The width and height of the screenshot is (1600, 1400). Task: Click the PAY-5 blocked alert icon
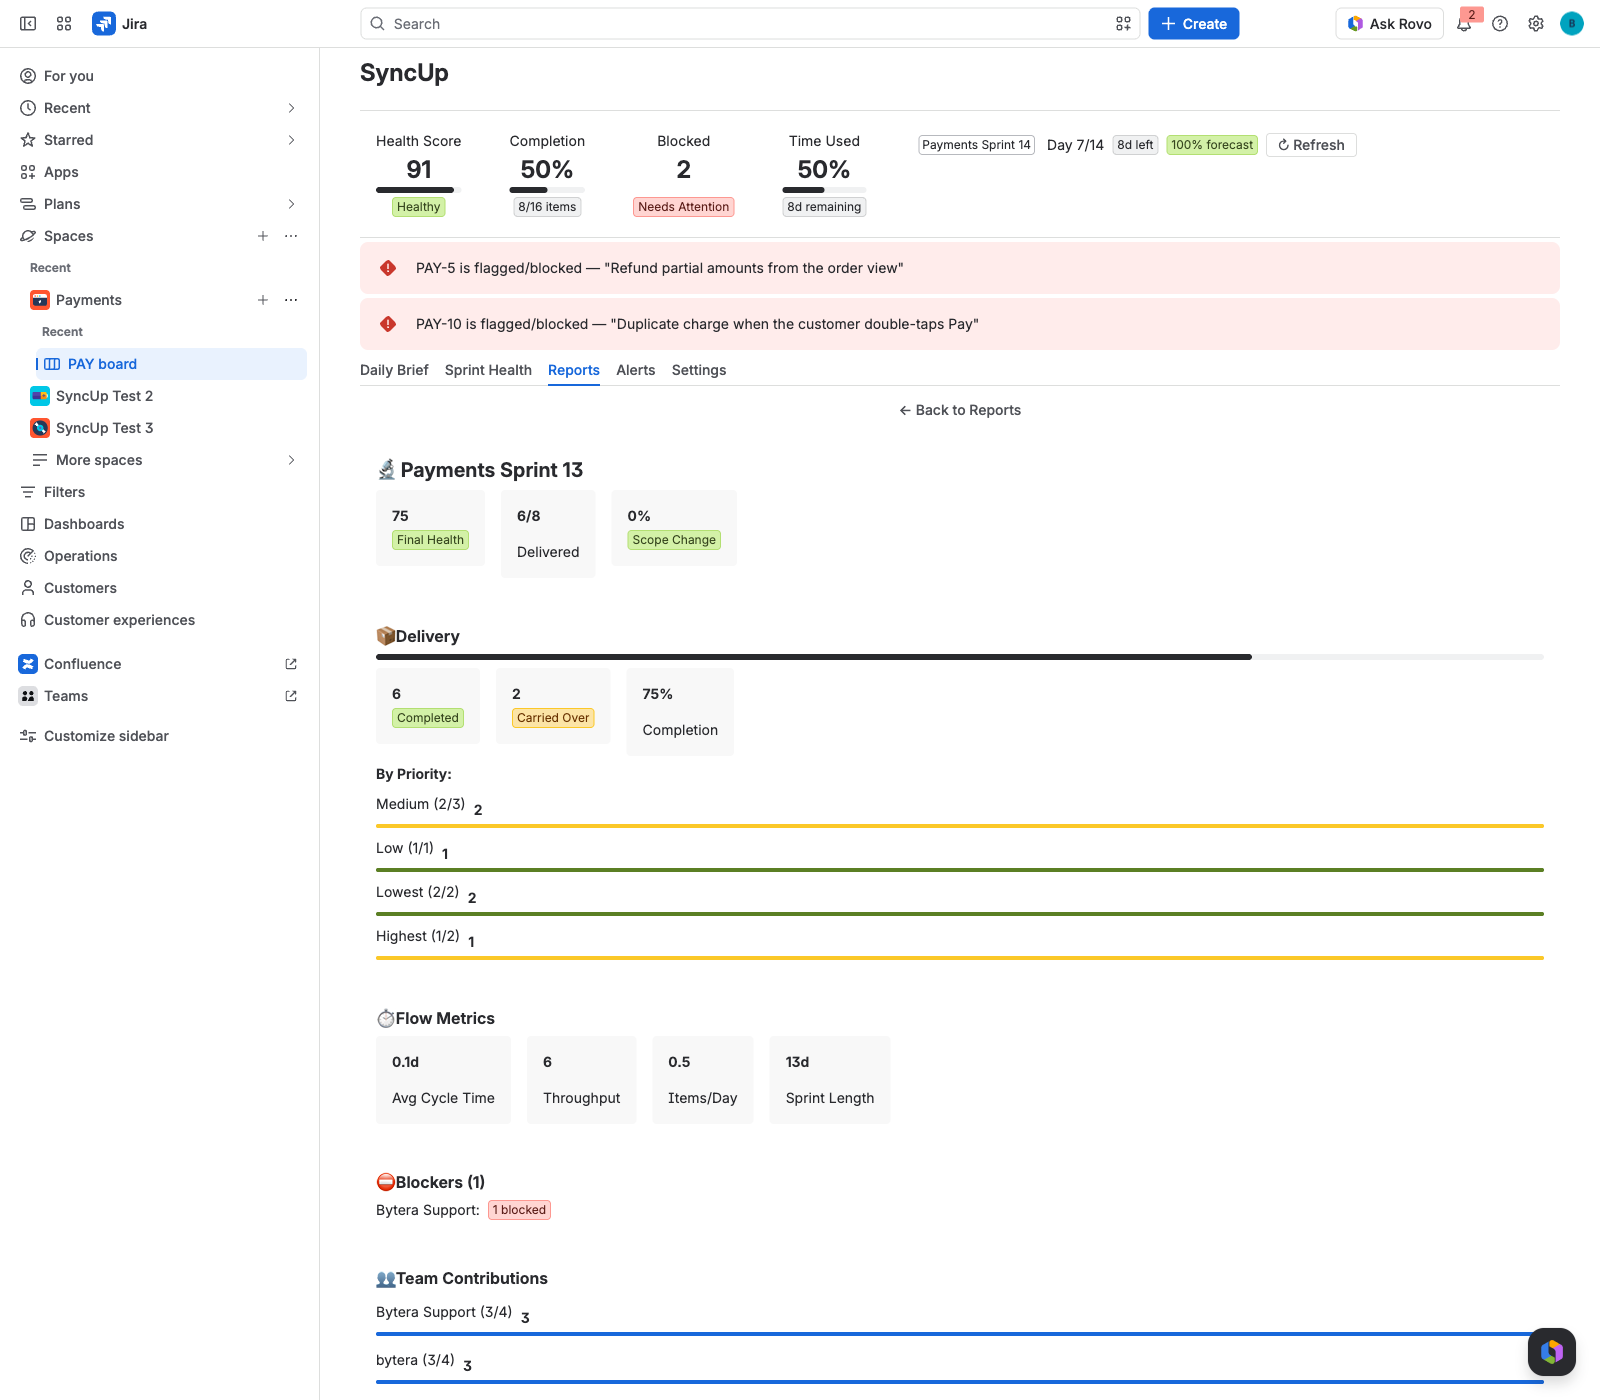click(388, 268)
